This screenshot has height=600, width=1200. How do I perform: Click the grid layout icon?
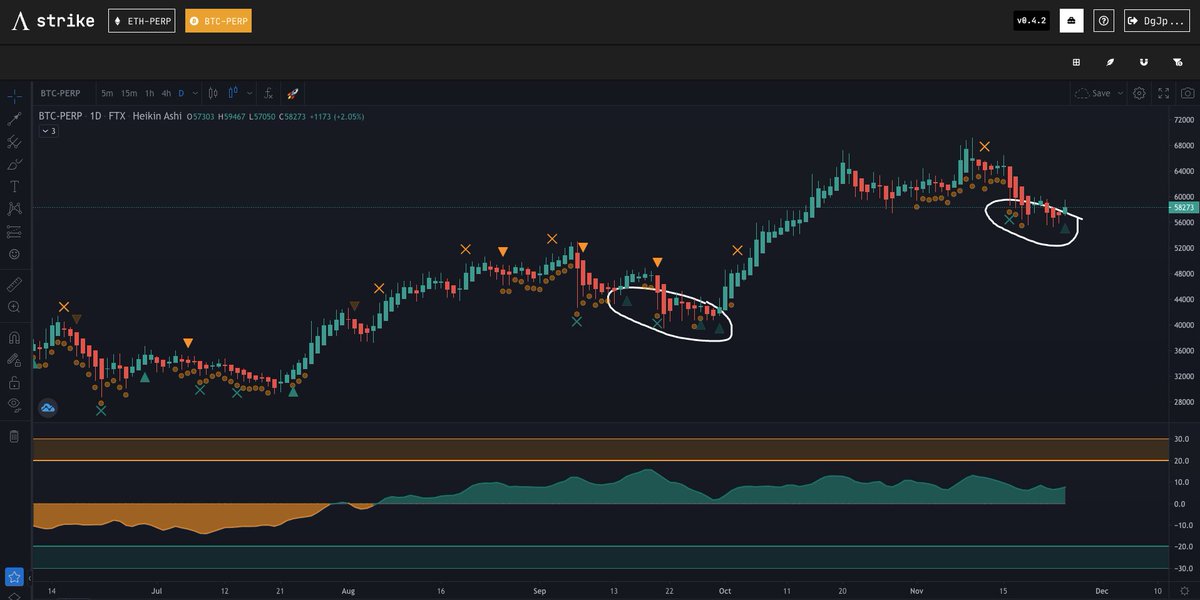(x=1076, y=62)
